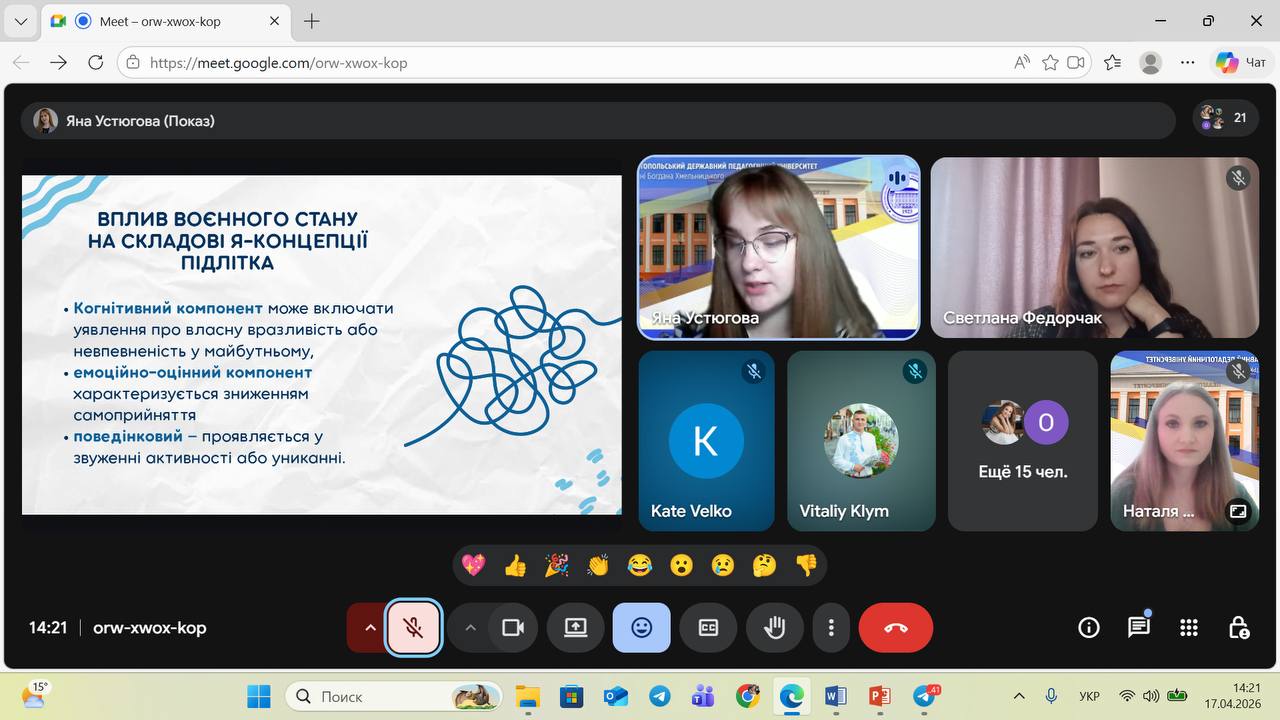Open the activities grid icon
Image resolution: width=1280 pixels, height=720 pixels.
click(1188, 628)
